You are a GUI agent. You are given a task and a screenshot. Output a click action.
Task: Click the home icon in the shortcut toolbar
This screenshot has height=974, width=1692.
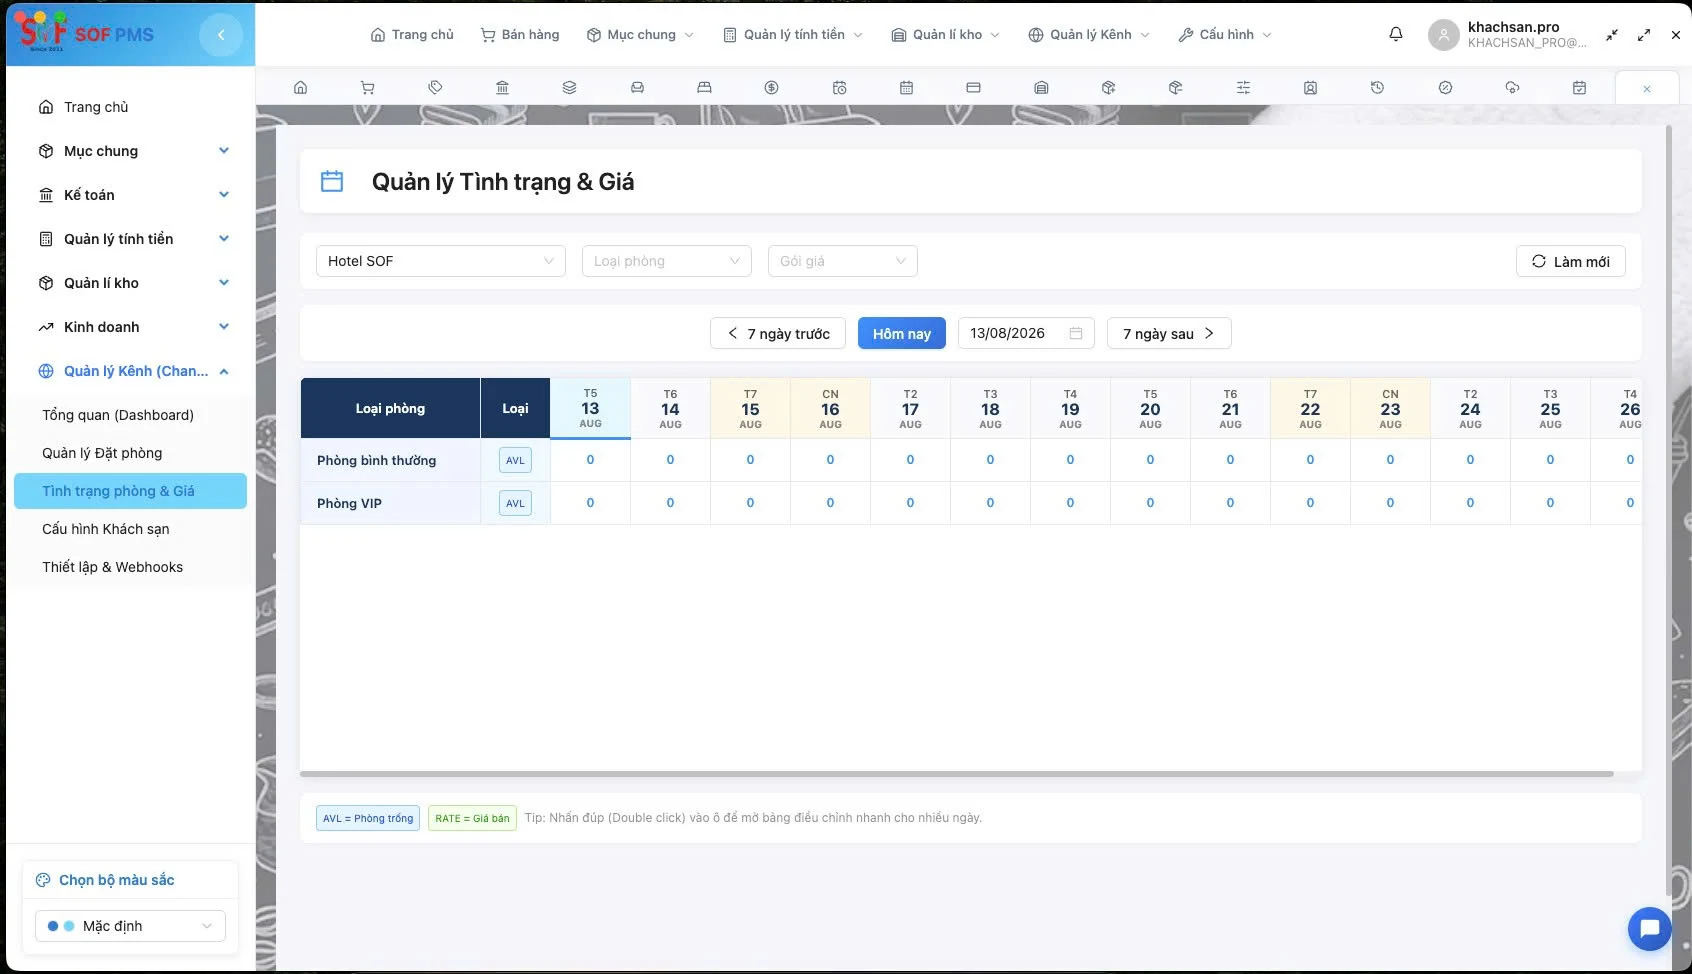300,88
